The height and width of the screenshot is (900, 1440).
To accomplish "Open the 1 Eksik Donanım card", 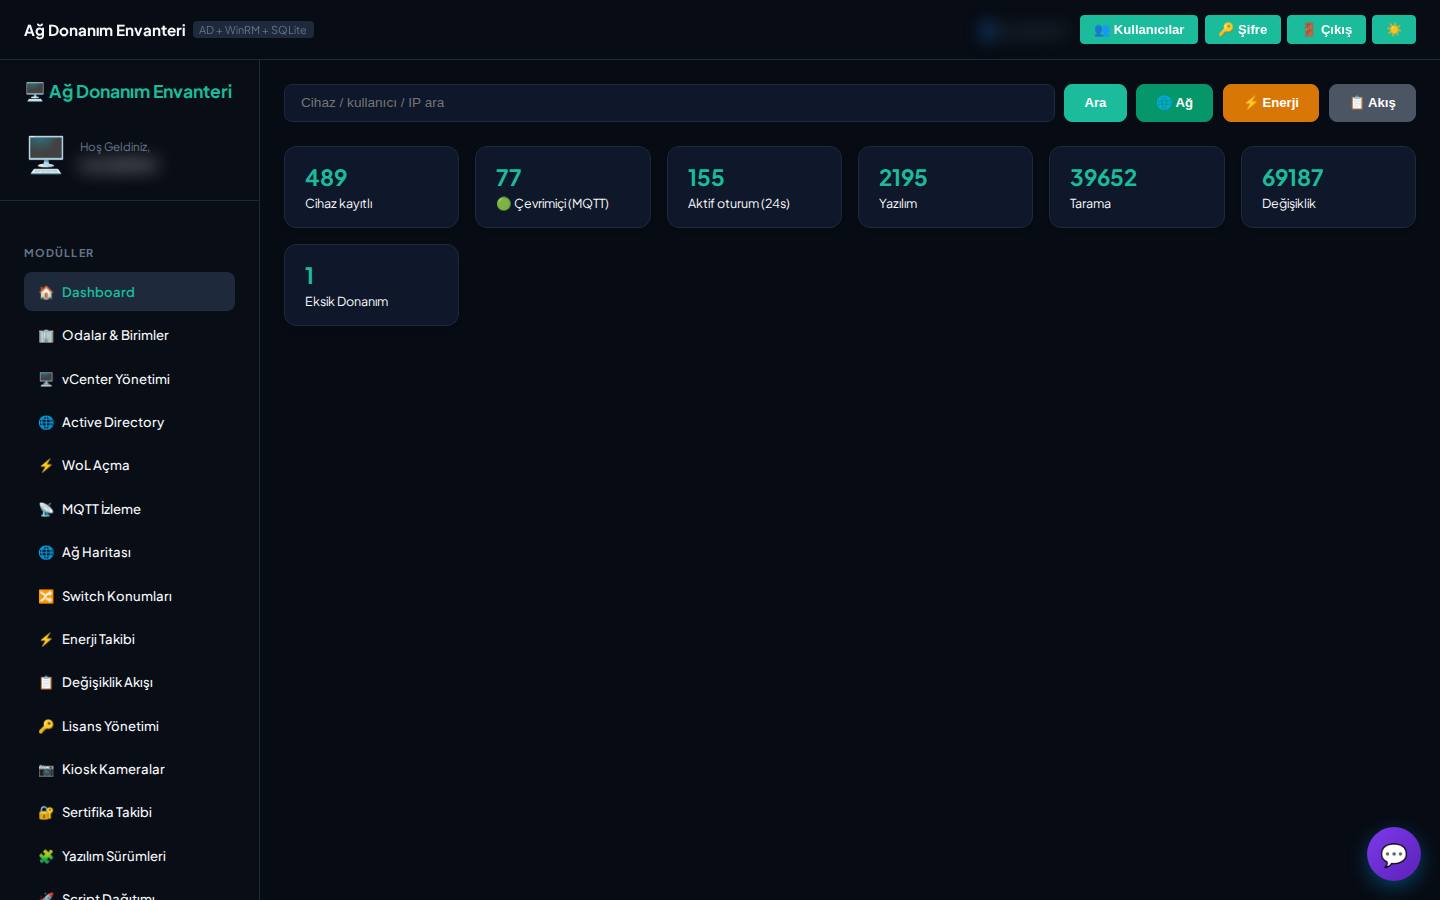I will 371,285.
